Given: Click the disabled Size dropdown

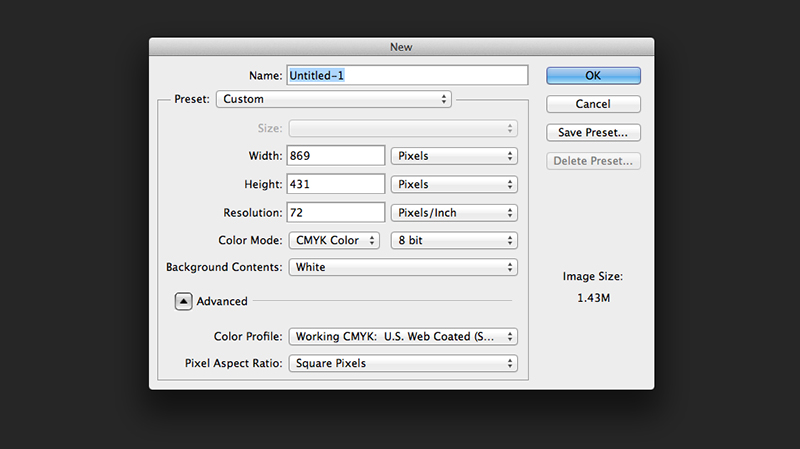Looking at the screenshot, I should click(x=403, y=129).
